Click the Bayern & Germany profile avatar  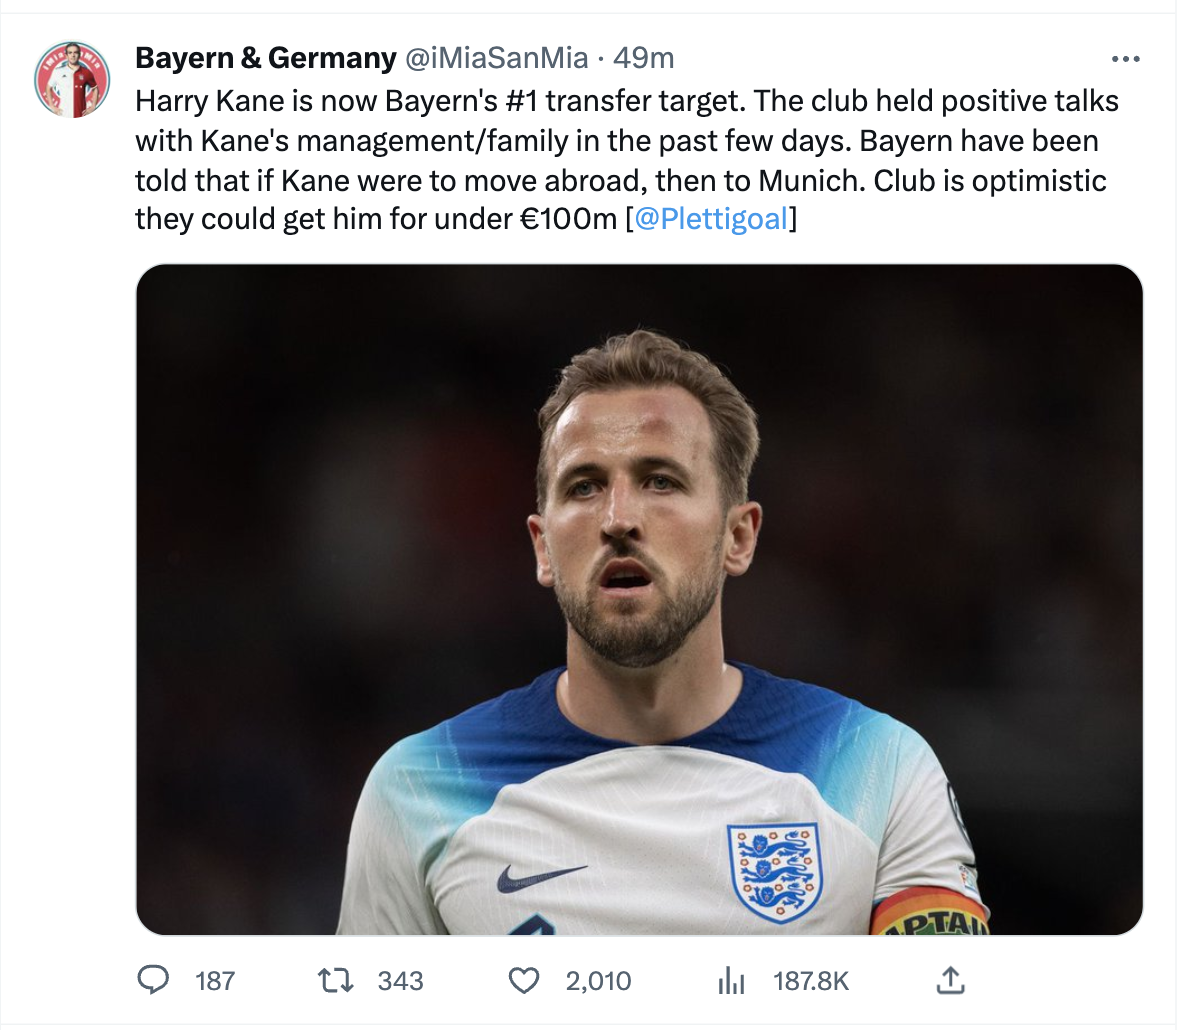click(71, 79)
